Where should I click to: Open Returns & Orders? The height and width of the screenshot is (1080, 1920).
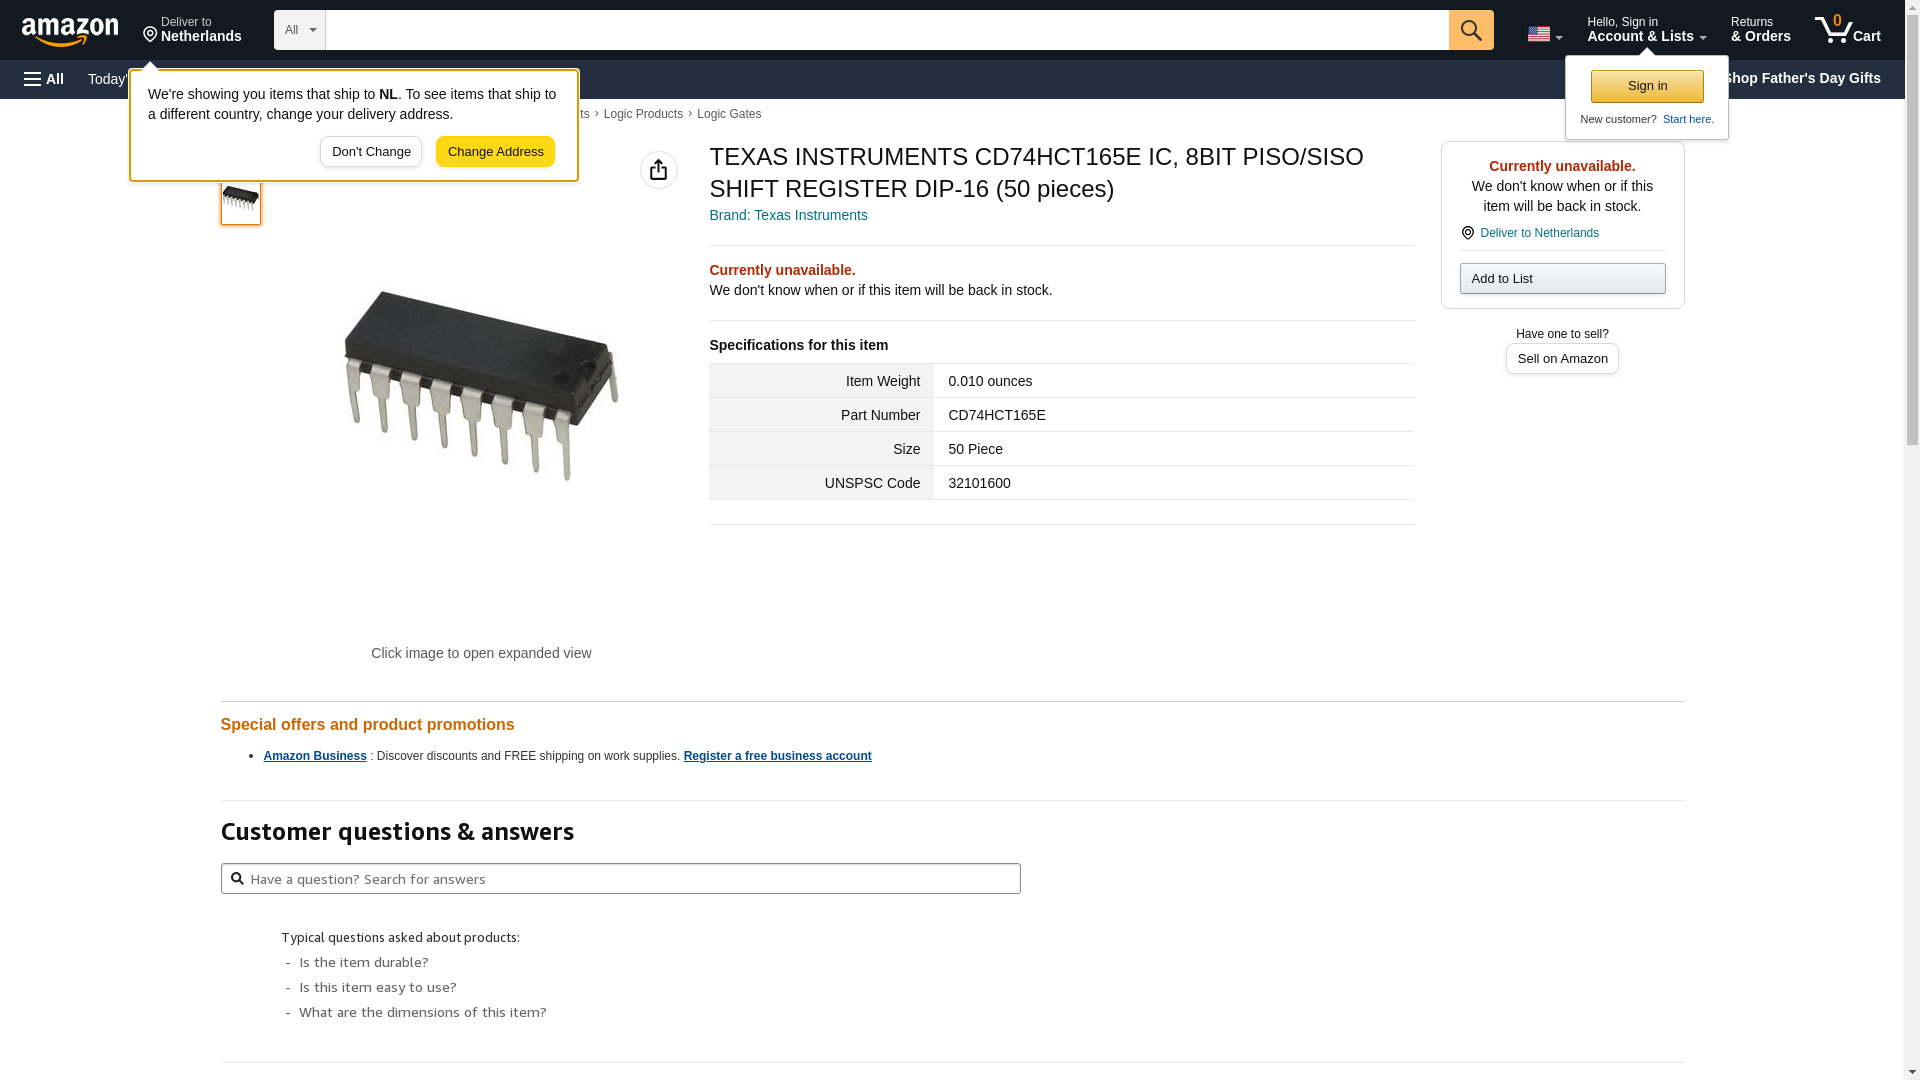pyautogui.click(x=1760, y=30)
